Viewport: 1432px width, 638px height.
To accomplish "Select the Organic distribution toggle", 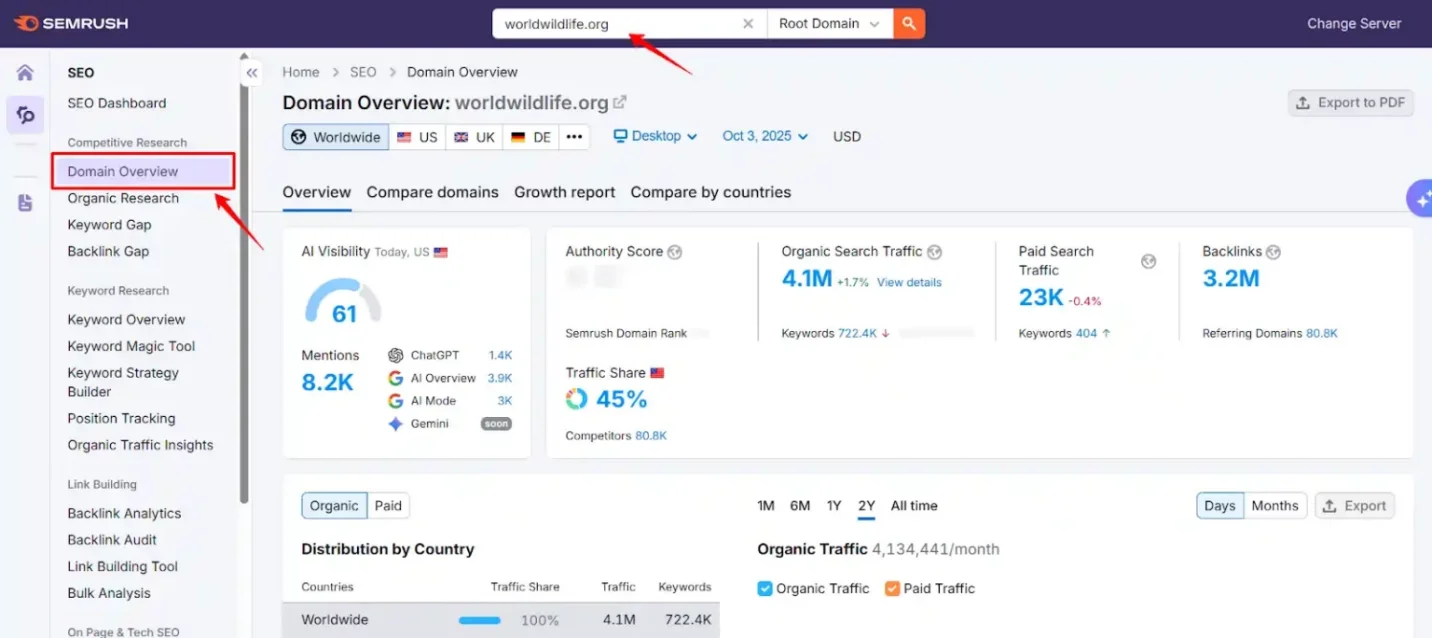I will pyautogui.click(x=334, y=506).
